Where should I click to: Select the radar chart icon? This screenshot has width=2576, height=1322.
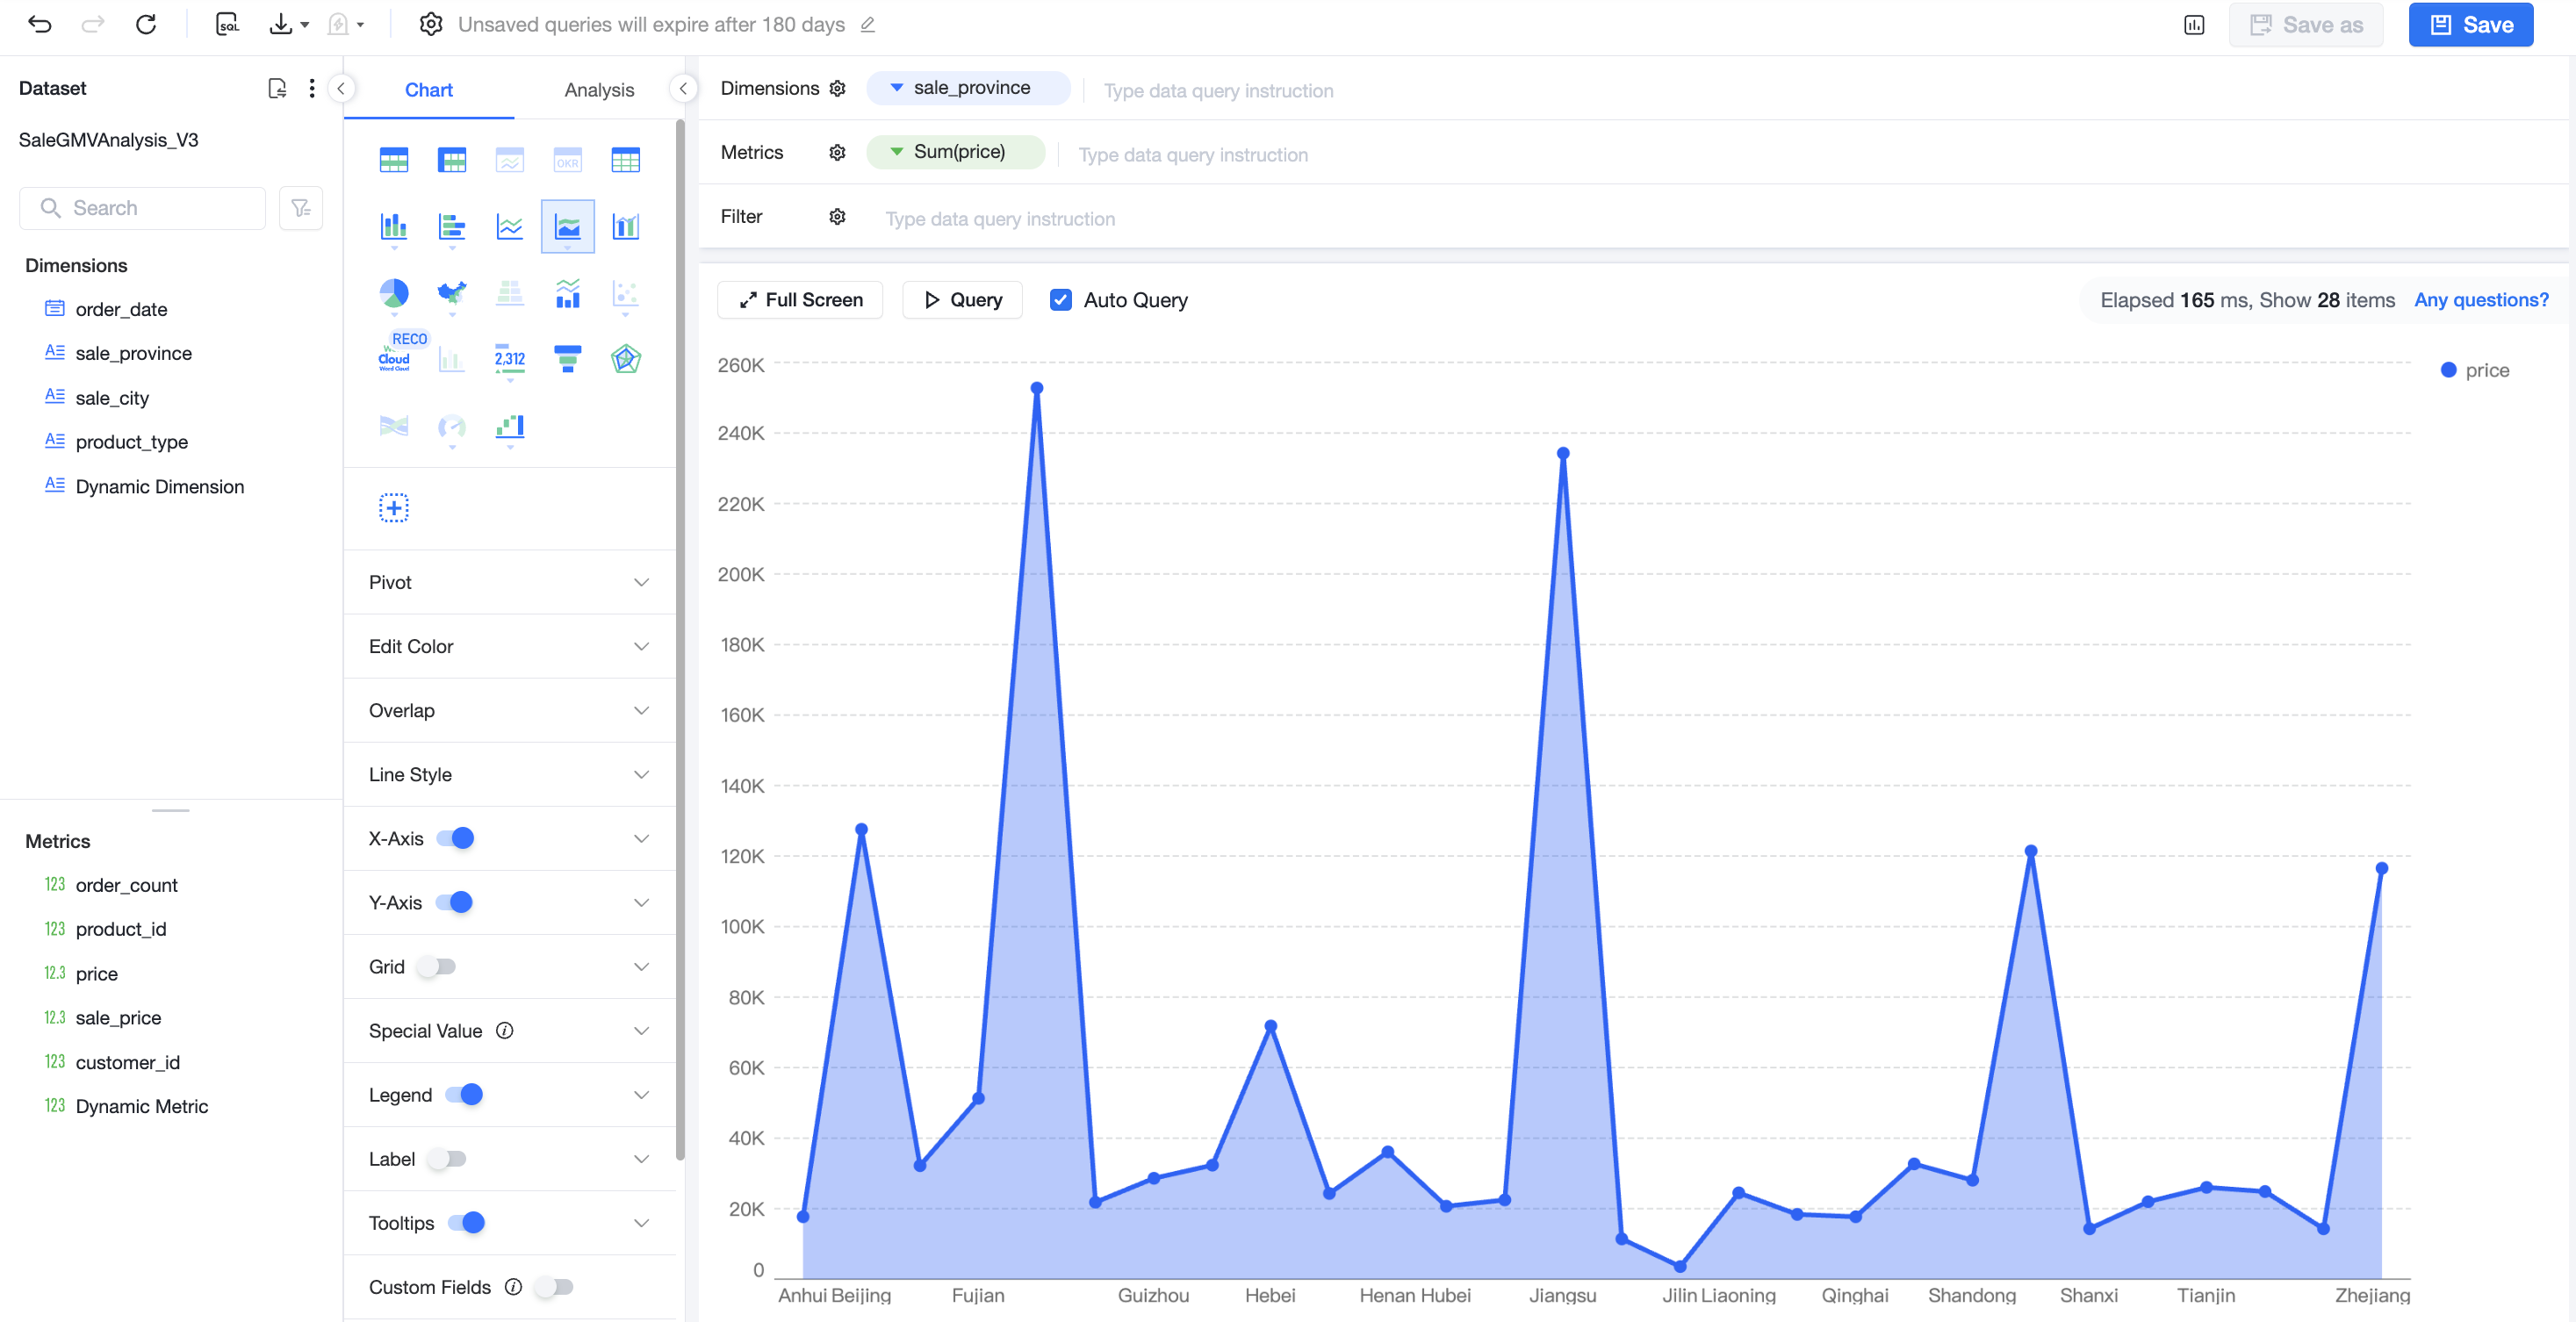point(625,359)
